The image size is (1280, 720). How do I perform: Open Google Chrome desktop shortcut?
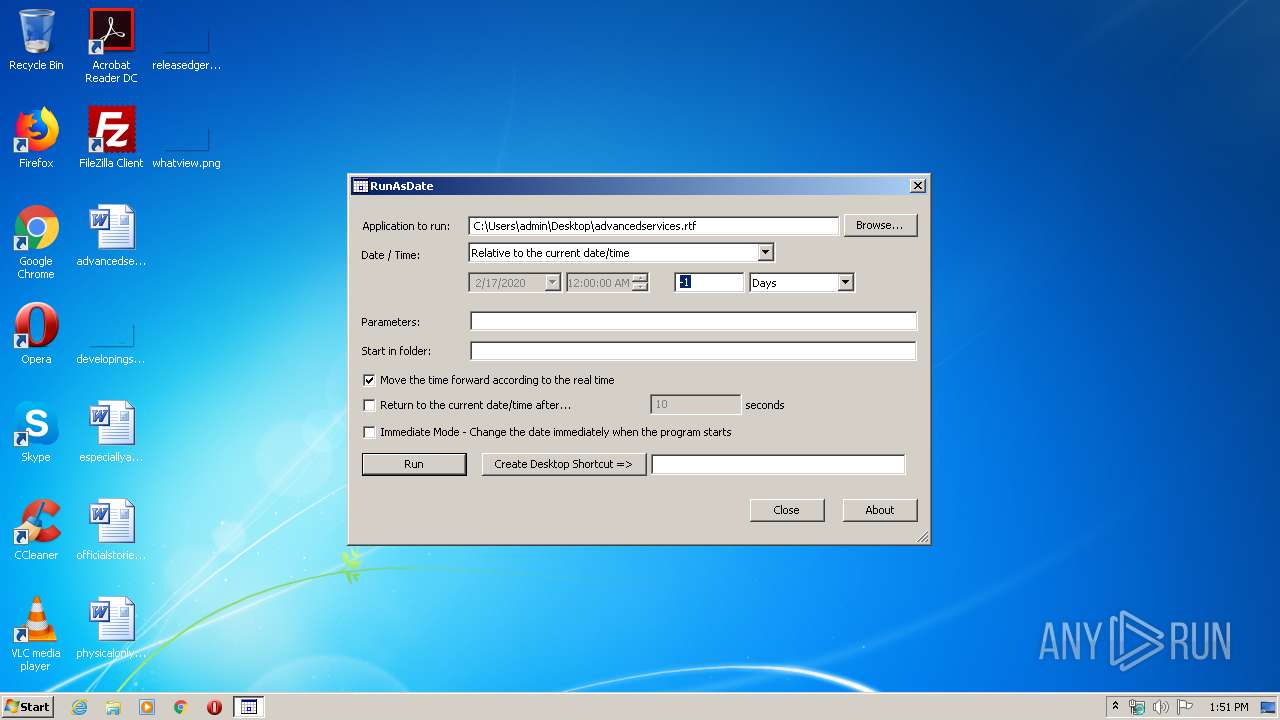point(36,242)
